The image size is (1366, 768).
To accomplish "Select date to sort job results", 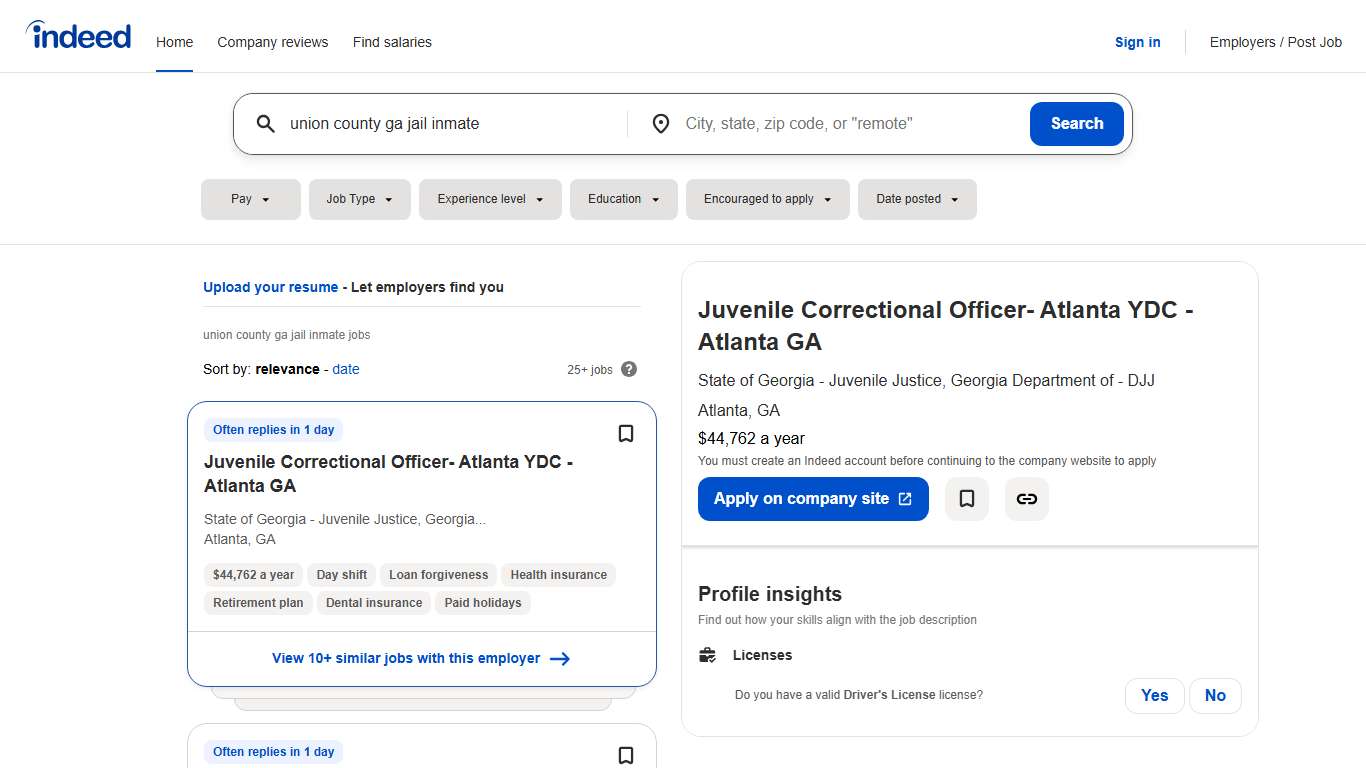I will 345,369.
